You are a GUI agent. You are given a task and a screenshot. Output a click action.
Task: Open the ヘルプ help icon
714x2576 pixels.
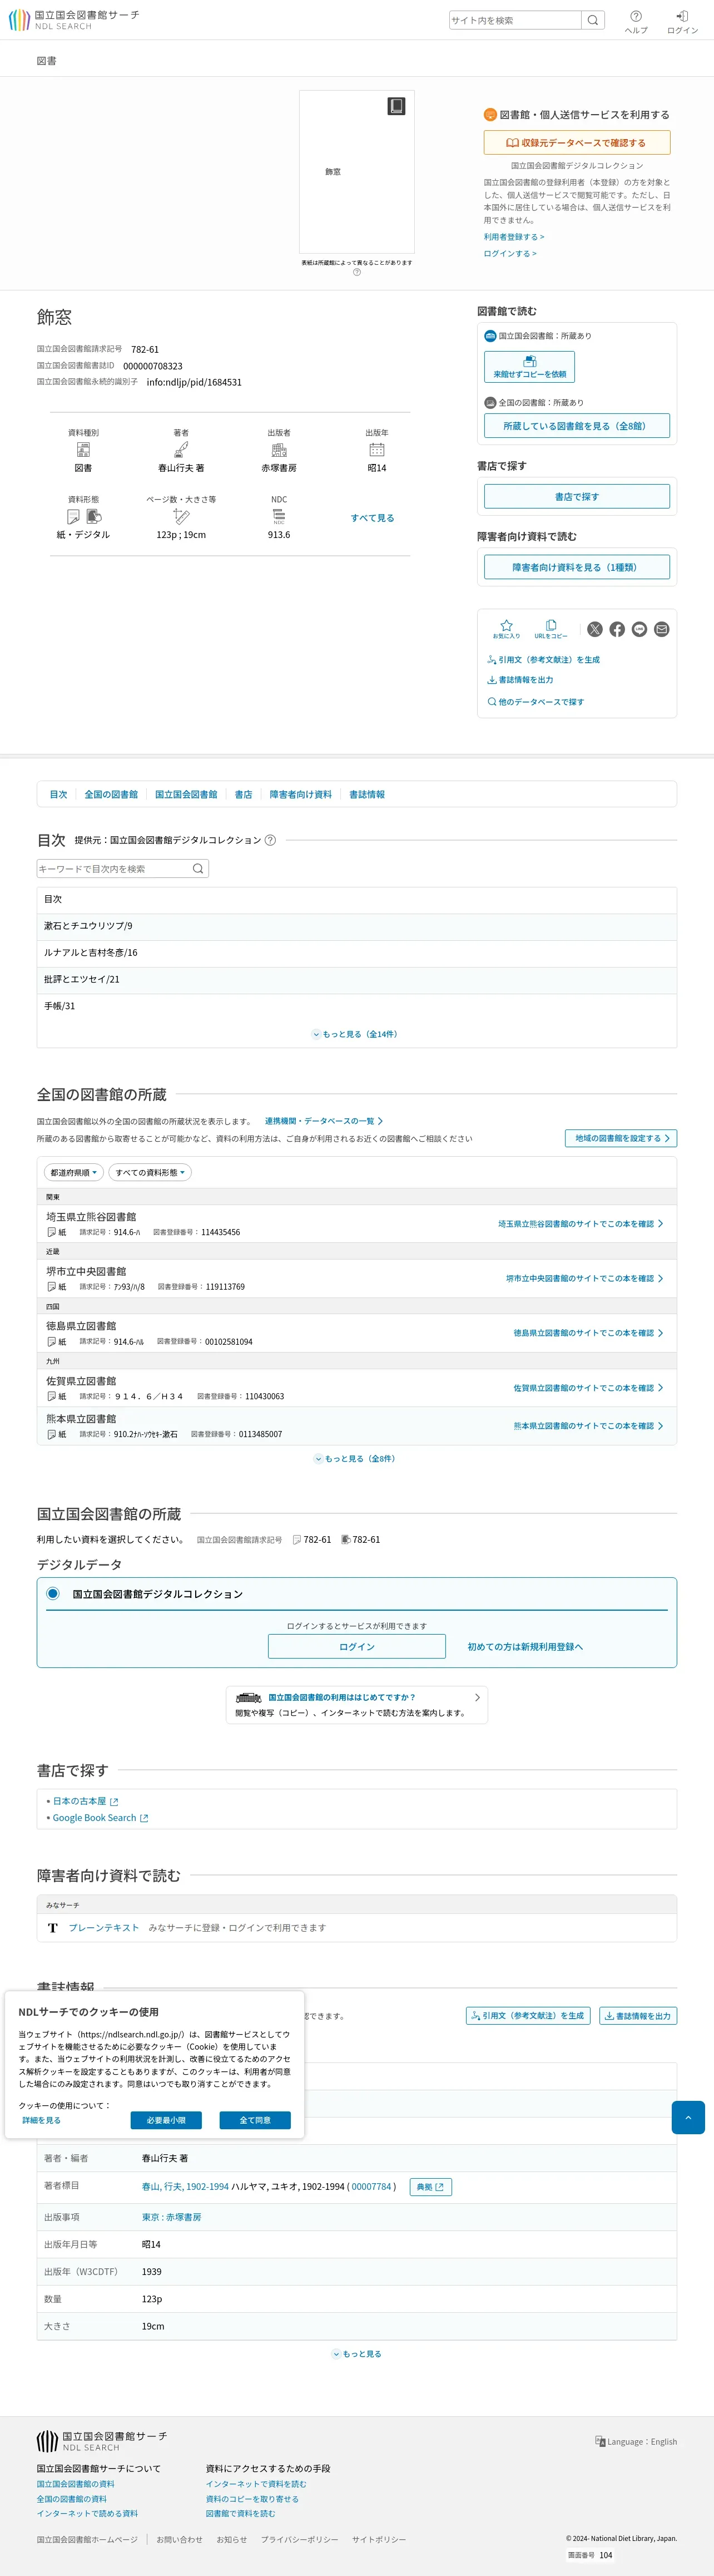636,21
